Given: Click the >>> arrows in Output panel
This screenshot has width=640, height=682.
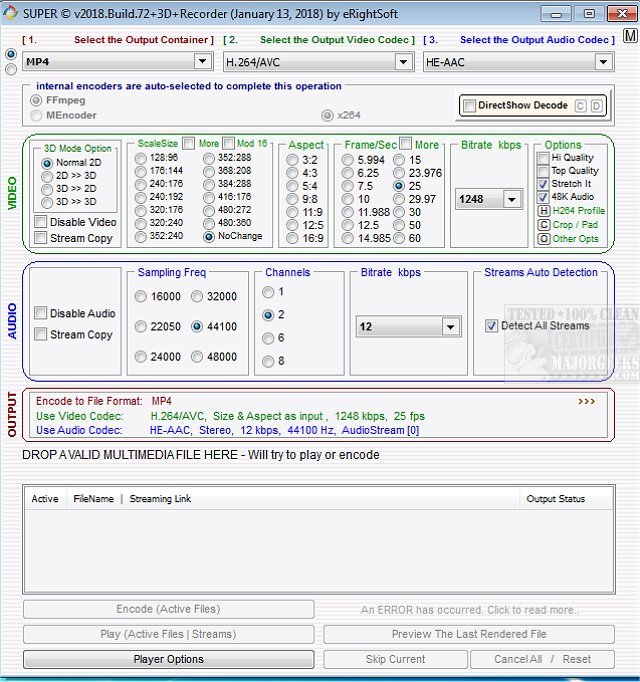Looking at the screenshot, I should coord(586,401).
